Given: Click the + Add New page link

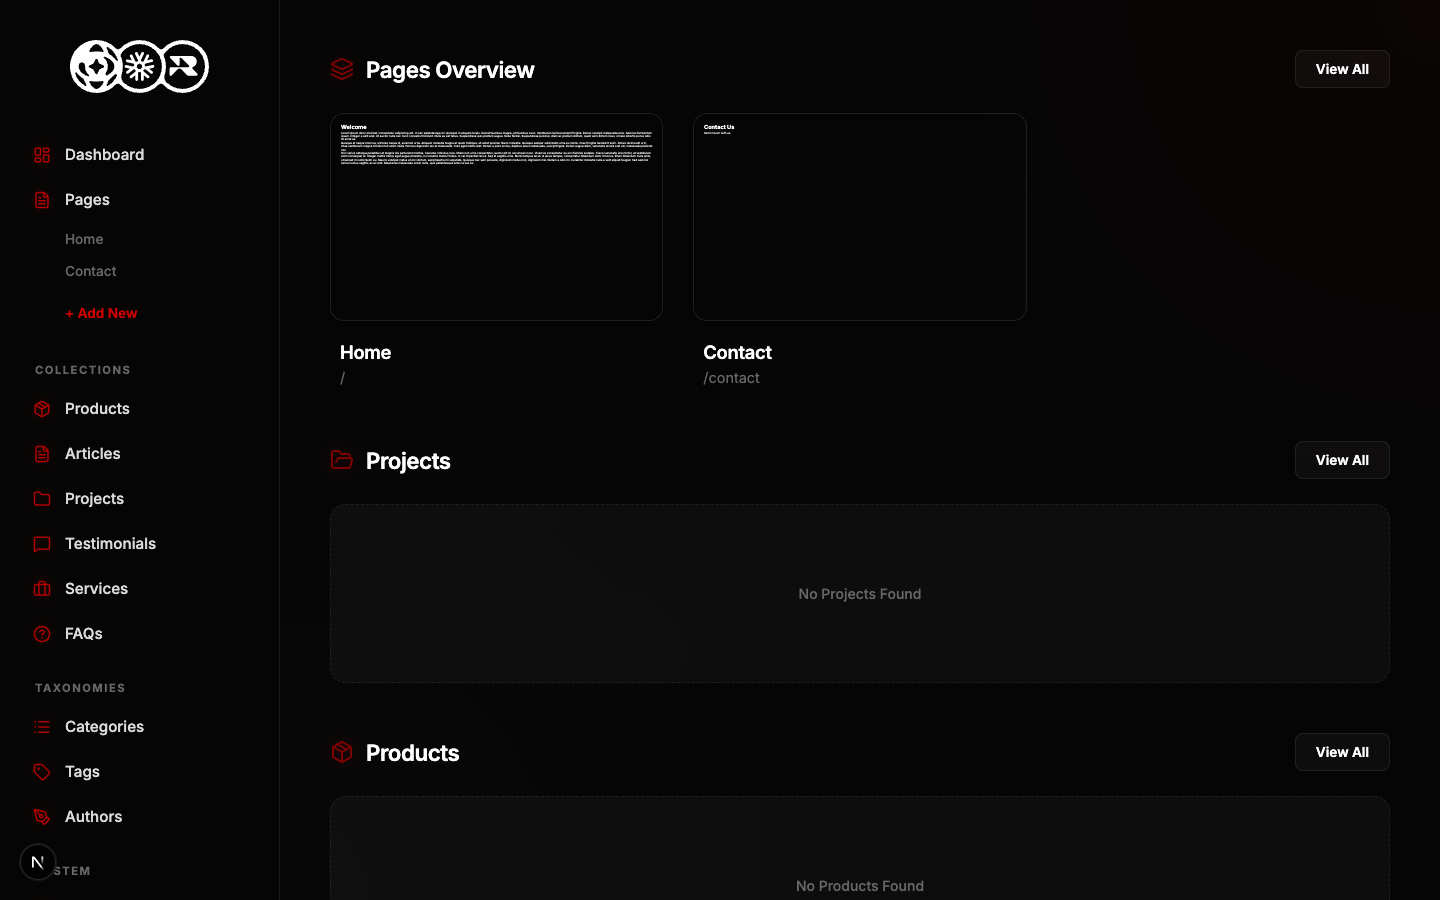Looking at the screenshot, I should click(101, 313).
